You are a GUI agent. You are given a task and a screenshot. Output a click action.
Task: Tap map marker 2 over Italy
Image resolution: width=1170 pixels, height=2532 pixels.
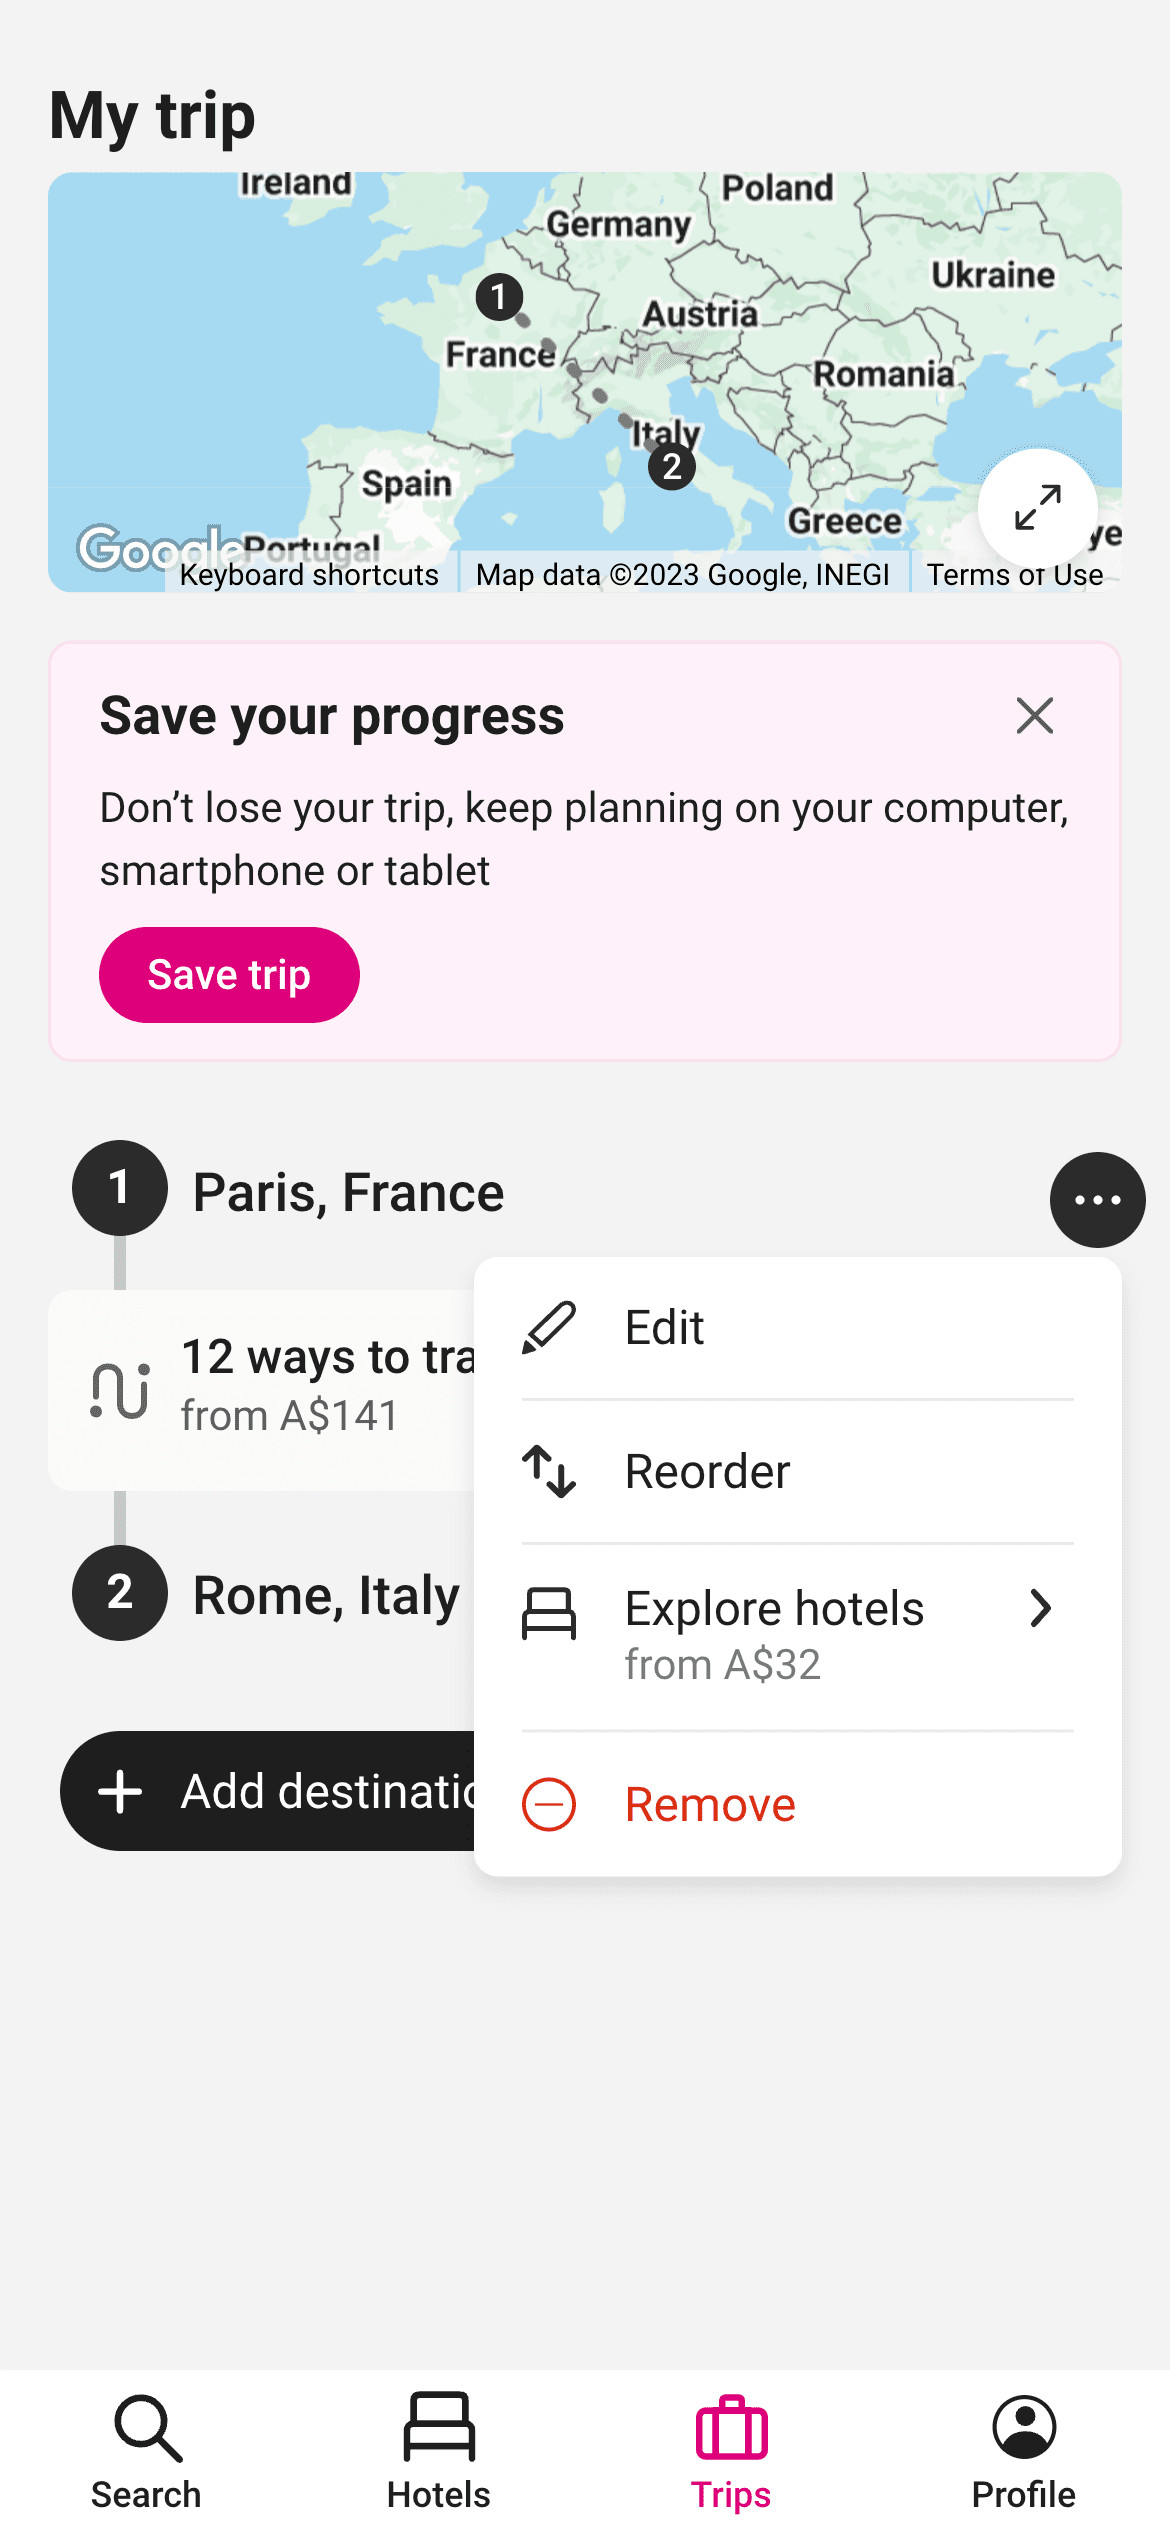click(x=672, y=466)
